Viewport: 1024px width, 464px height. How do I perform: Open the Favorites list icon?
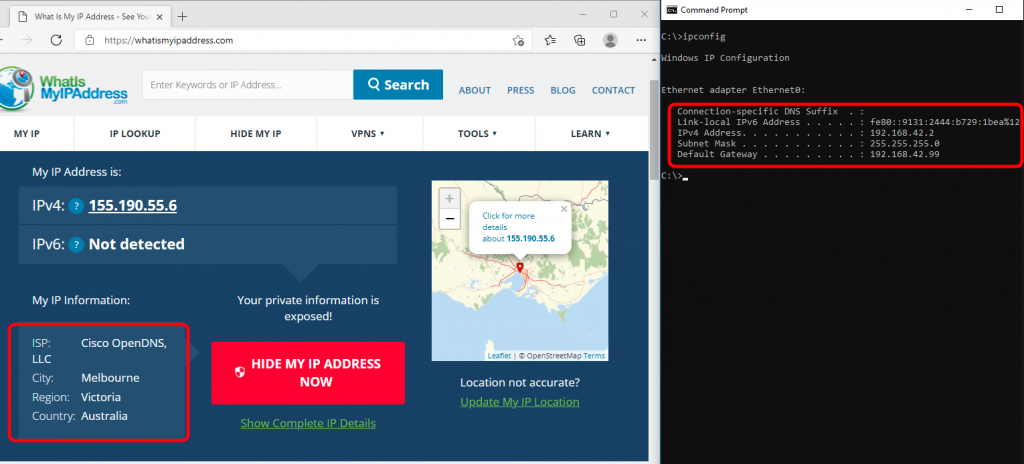coord(550,41)
